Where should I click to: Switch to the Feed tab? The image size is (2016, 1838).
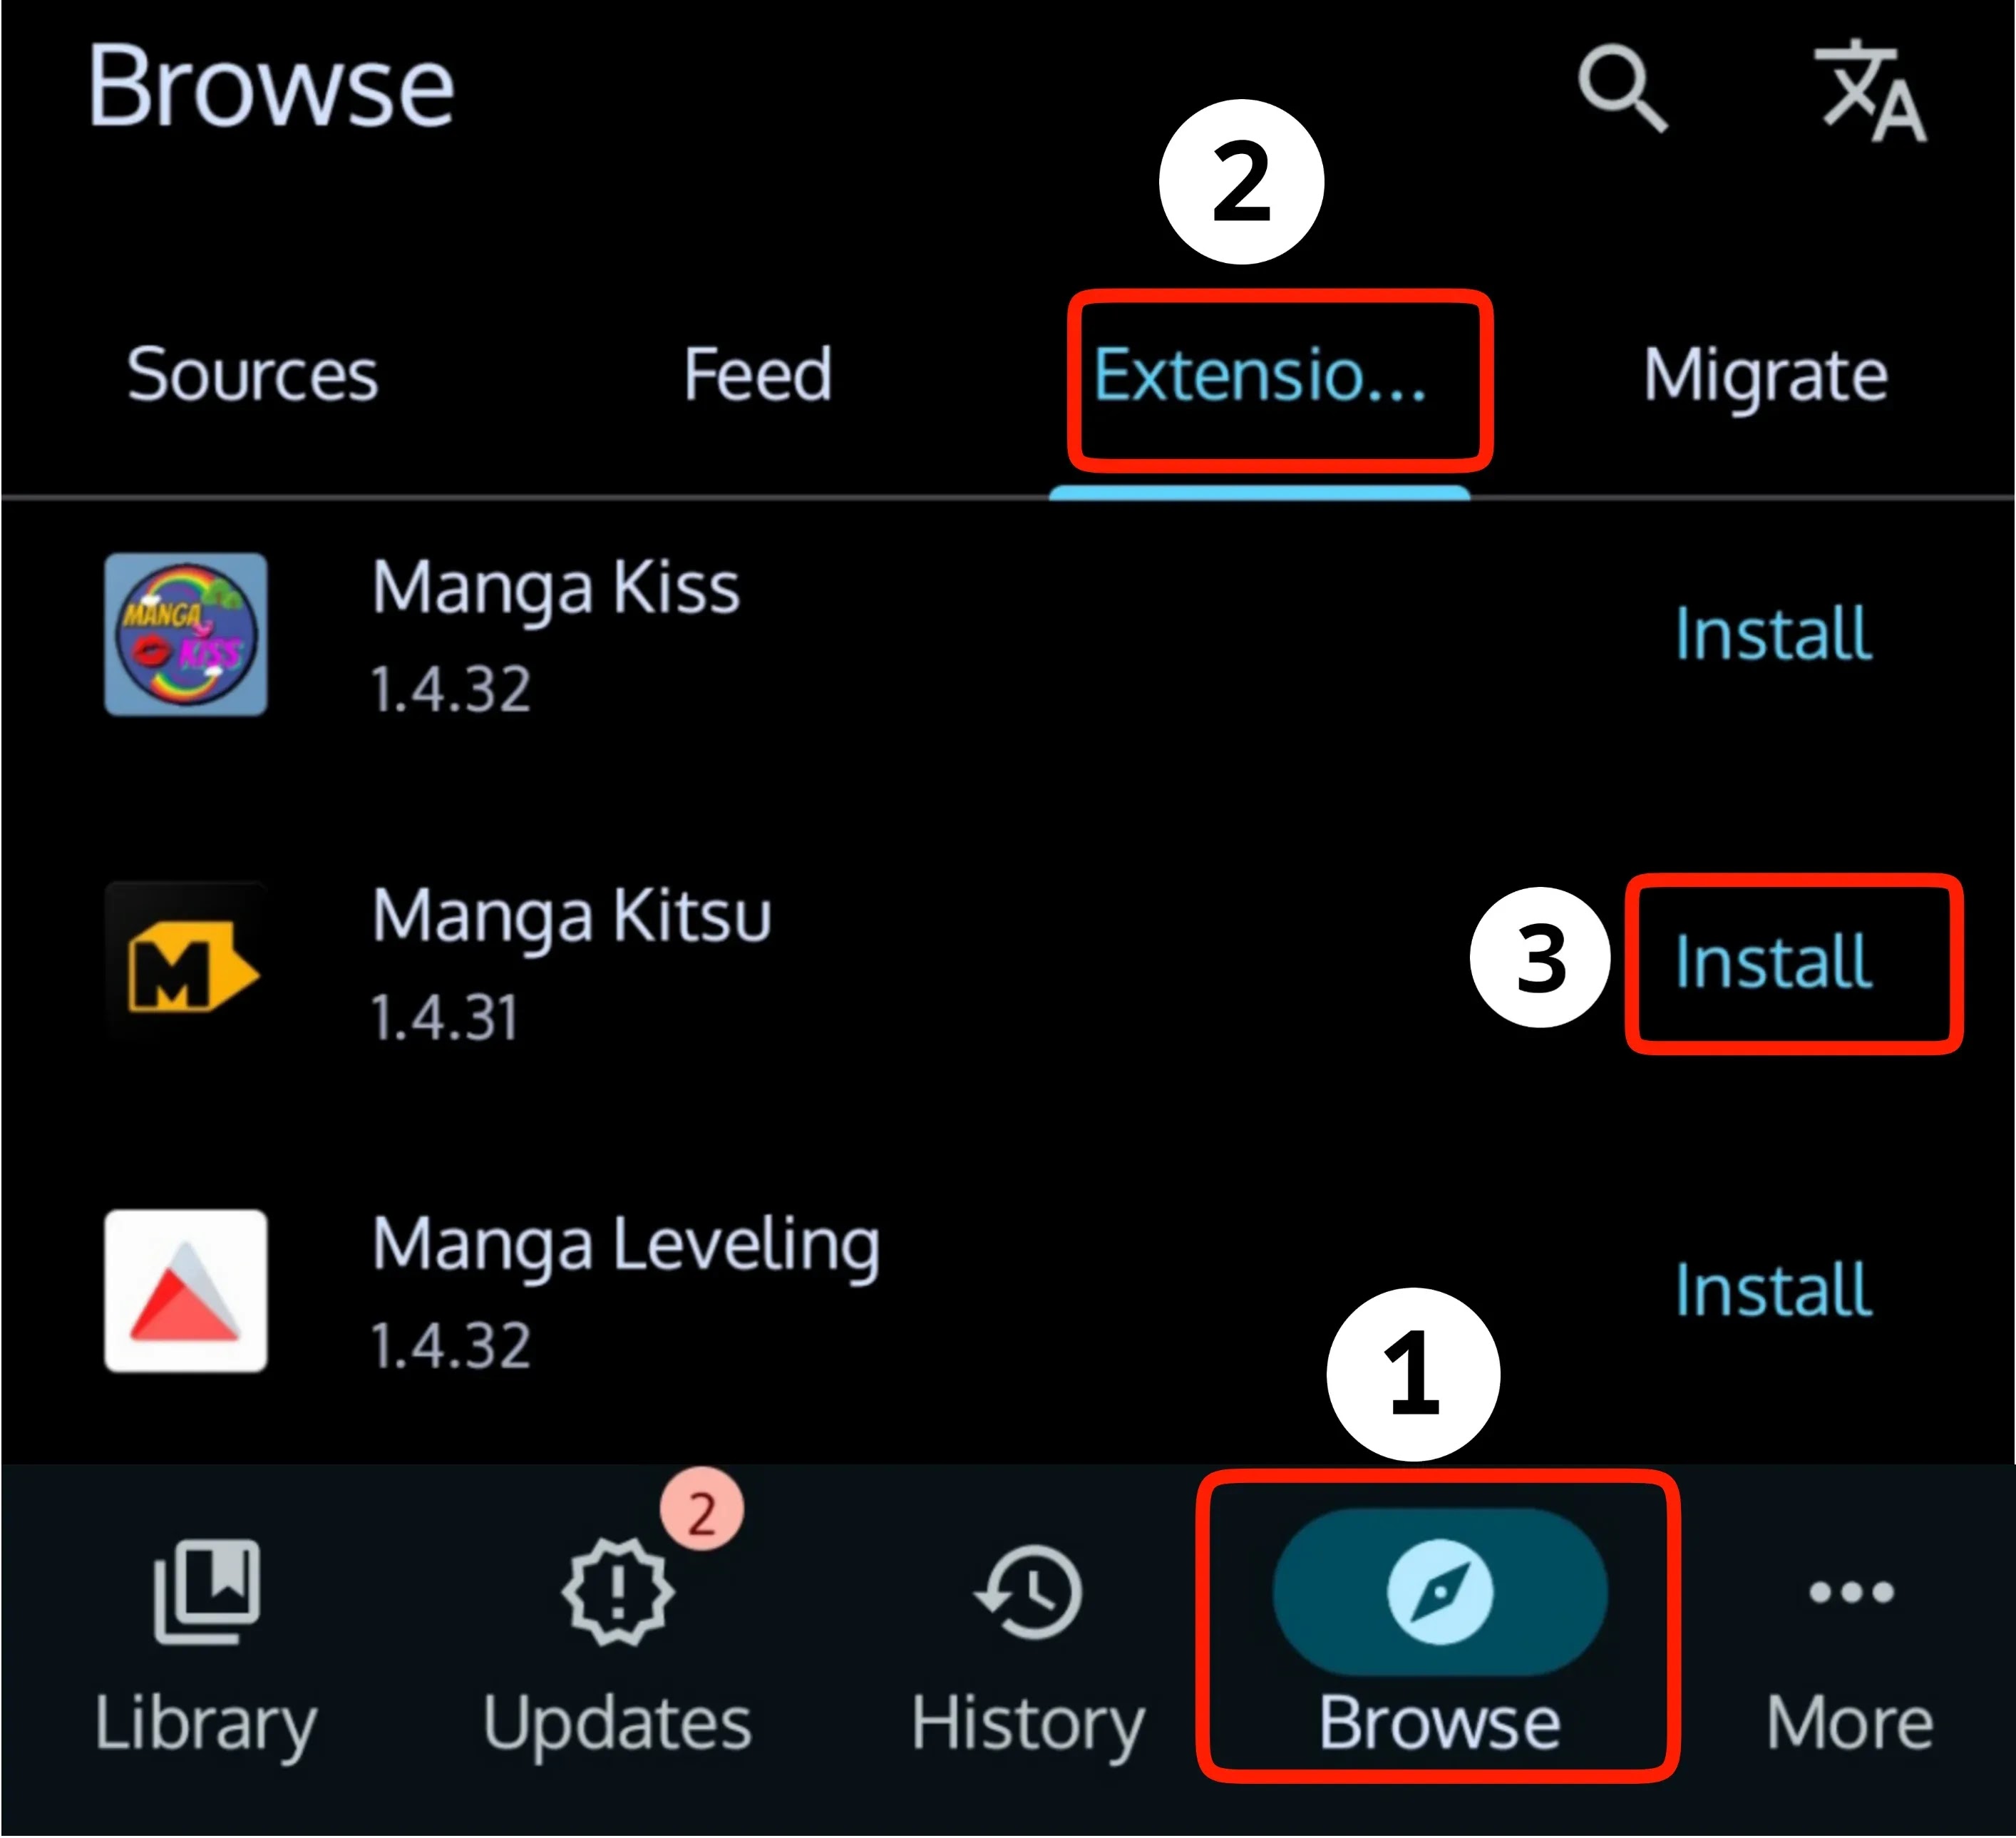click(757, 374)
